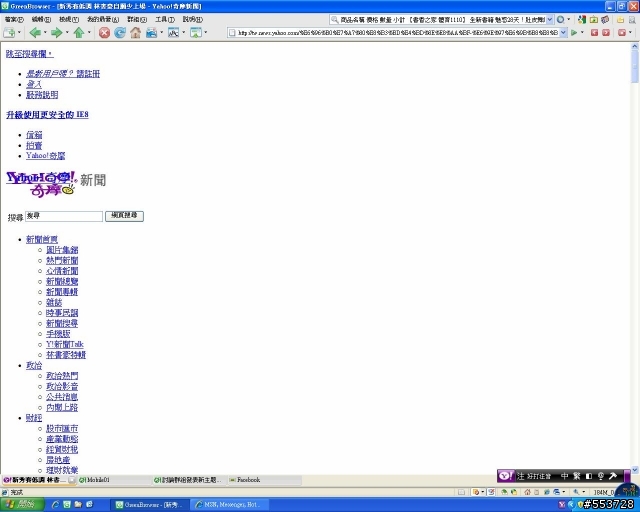Viewport: 640px width, 512px height.
Task: Click the GreenBrowser taskbar button
Action: click(151, 505)
